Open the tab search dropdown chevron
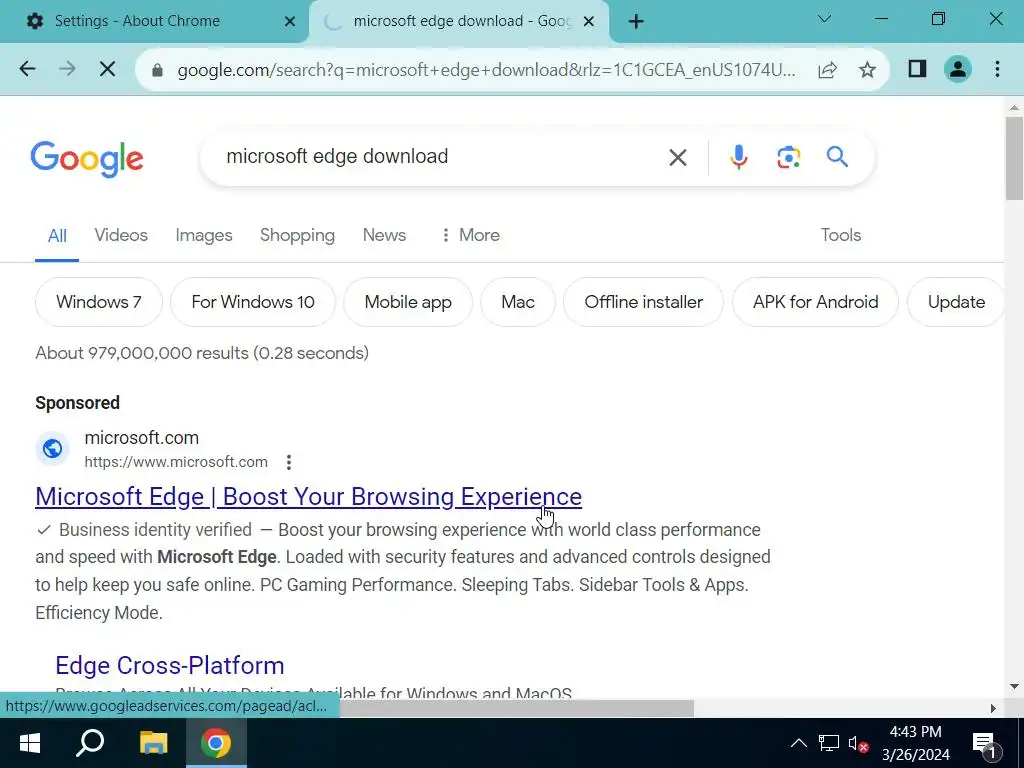 [x=824, y=19]
